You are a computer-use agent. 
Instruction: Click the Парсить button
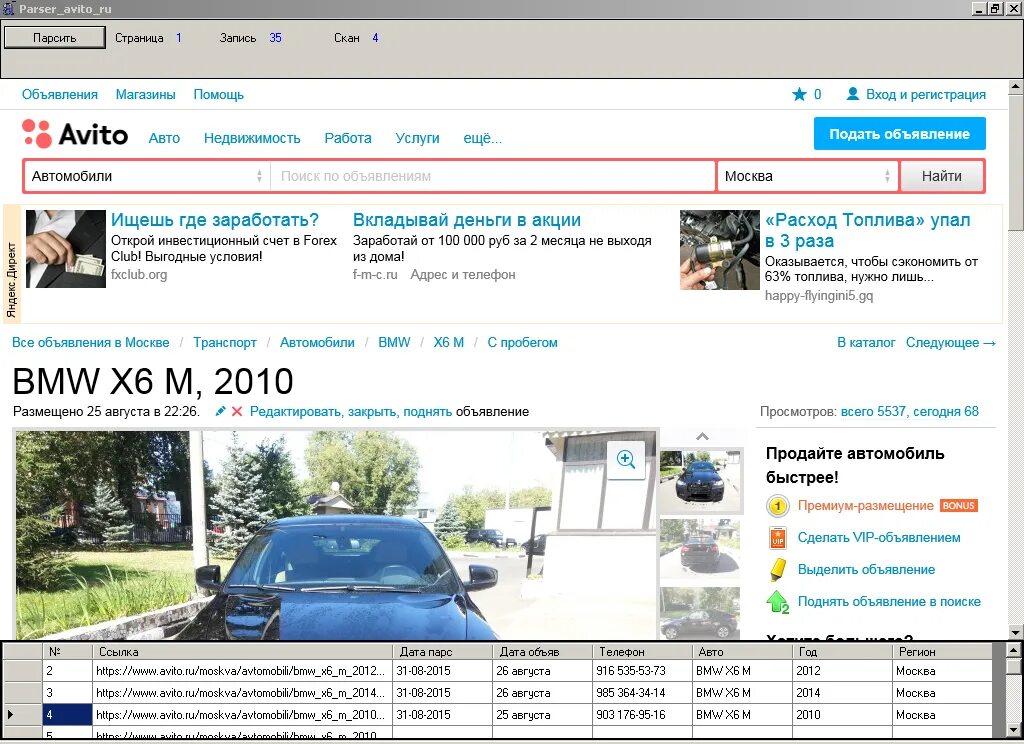55,38
